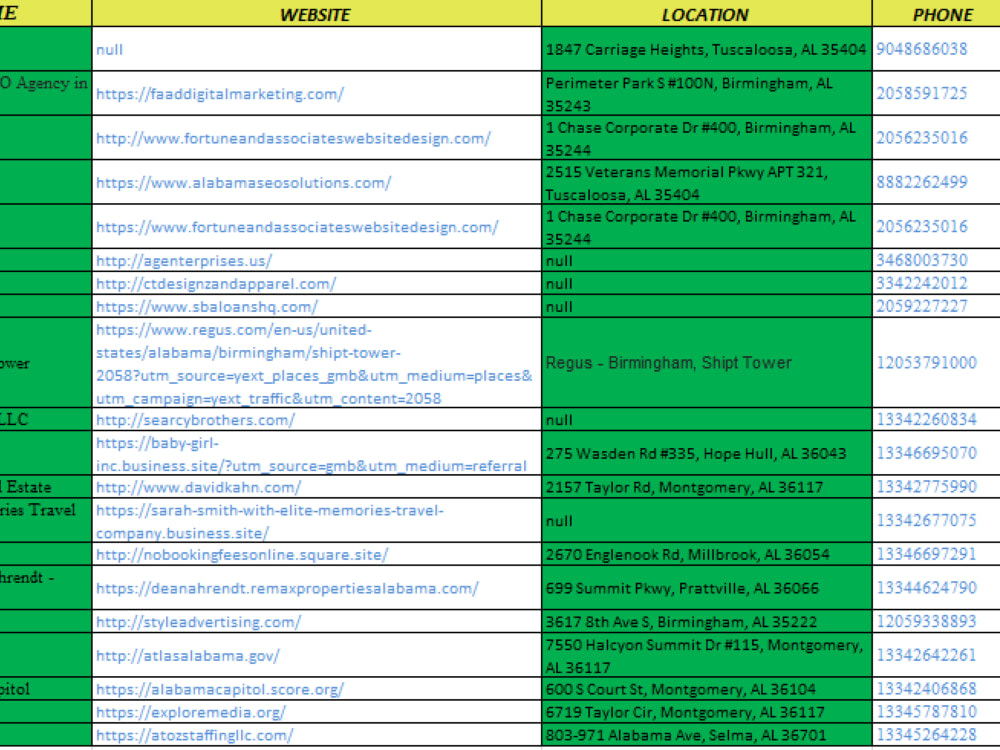Select phone number 13345264228

[x=927, y=735]
